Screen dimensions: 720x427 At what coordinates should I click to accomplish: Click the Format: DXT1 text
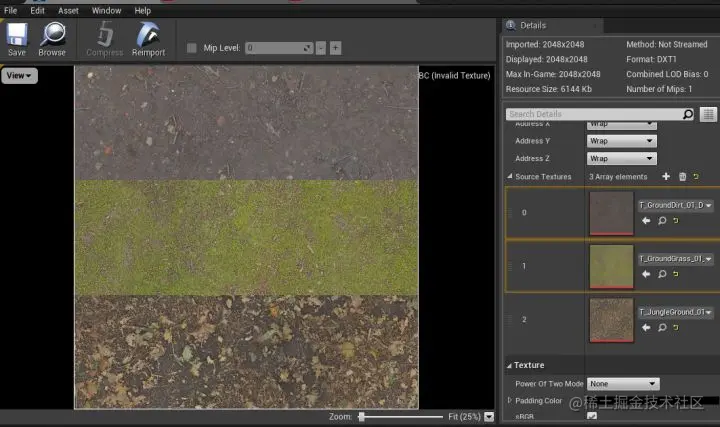point(651,59)
